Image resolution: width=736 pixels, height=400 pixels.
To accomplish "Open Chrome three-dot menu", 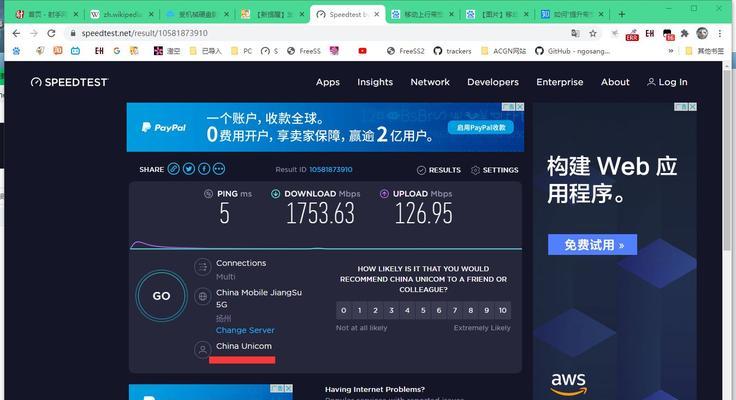I will pos(720,33).
